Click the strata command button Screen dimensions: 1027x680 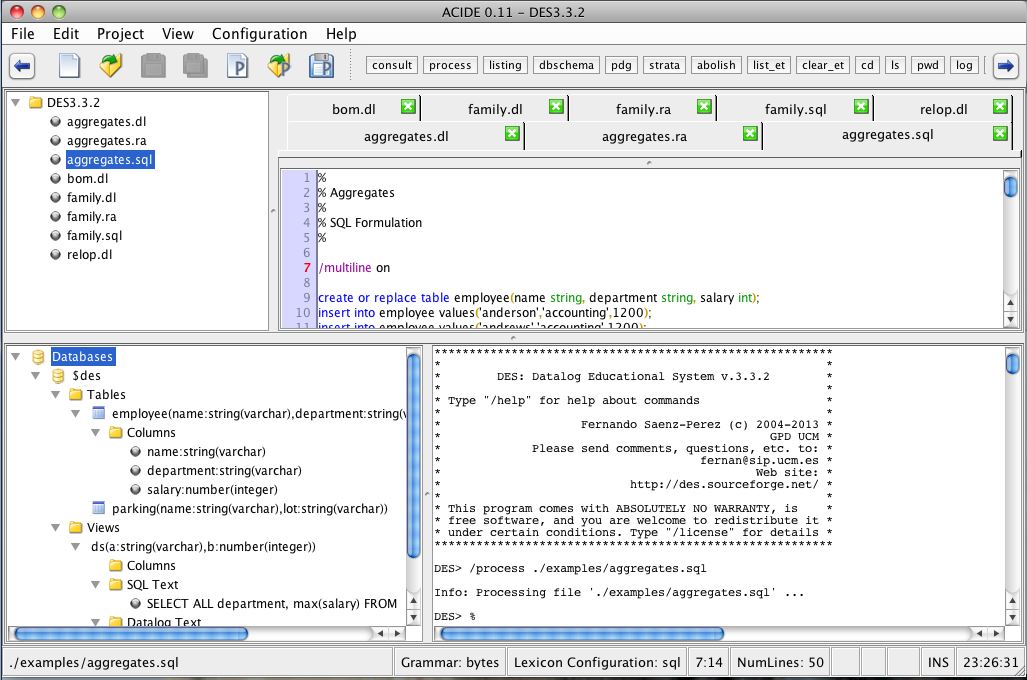click(664, 65)
